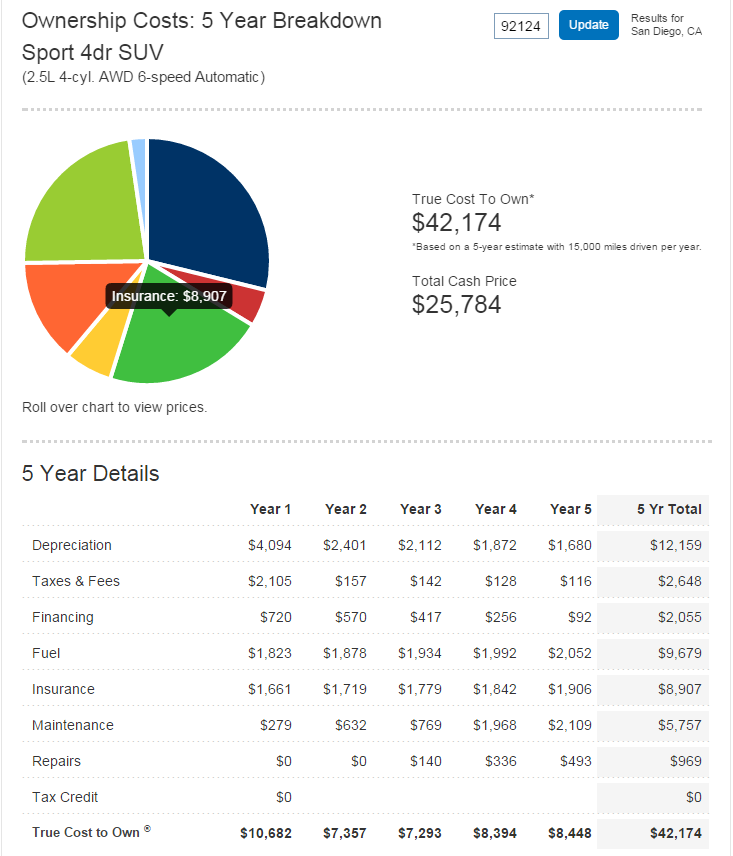This screenshot has width=733, height=856.
Task: Click Repairs total $969
Action: point(686,762)
